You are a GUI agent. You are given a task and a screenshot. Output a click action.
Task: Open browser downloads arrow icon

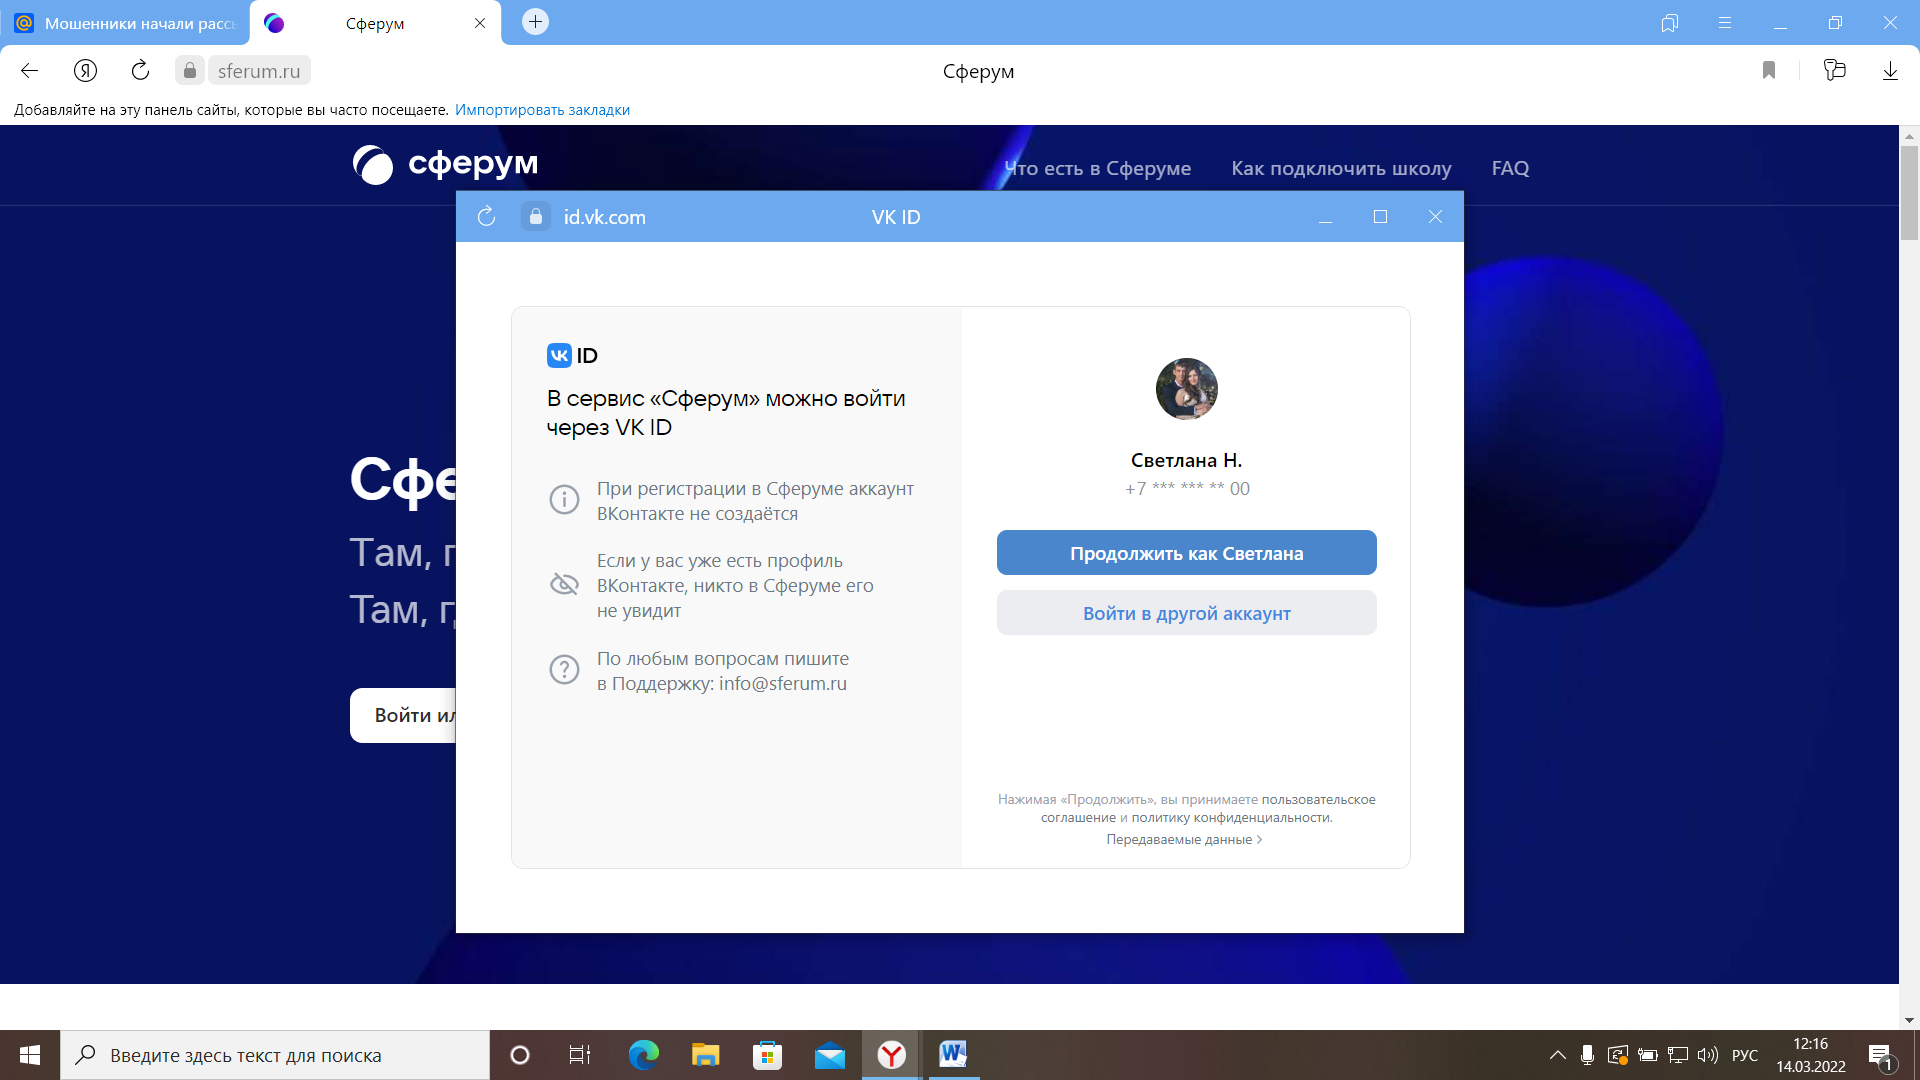click(x=1890, y=70)
